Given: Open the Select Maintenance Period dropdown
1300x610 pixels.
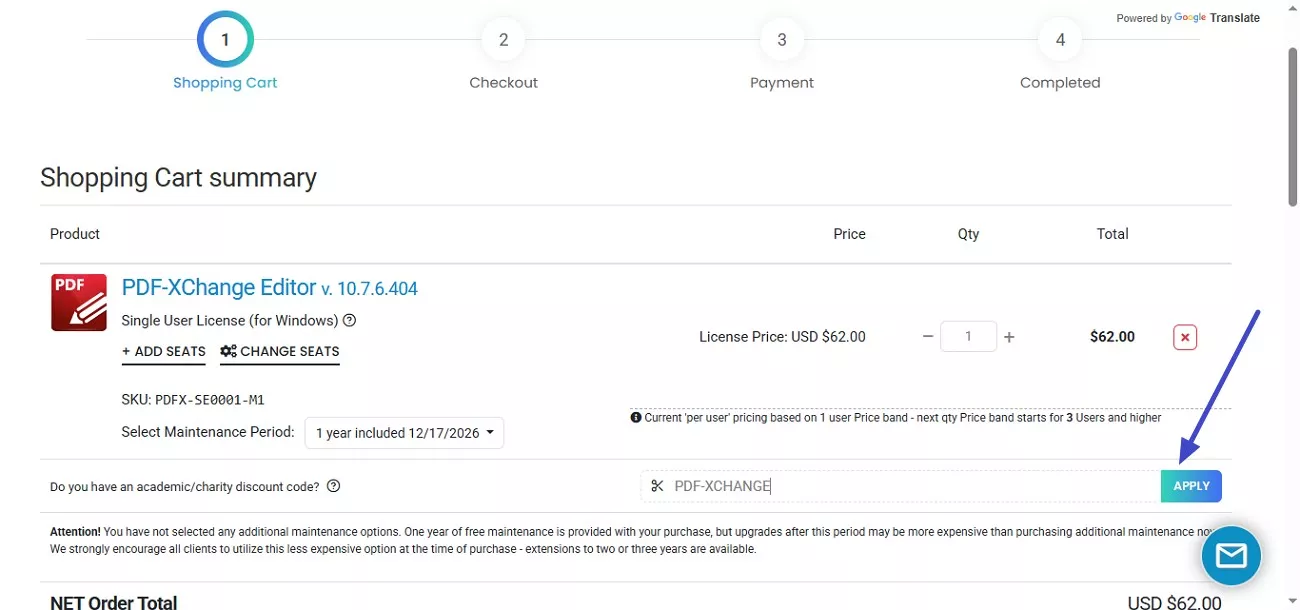Looking at the screenshot, I should [x=404, y=432].
